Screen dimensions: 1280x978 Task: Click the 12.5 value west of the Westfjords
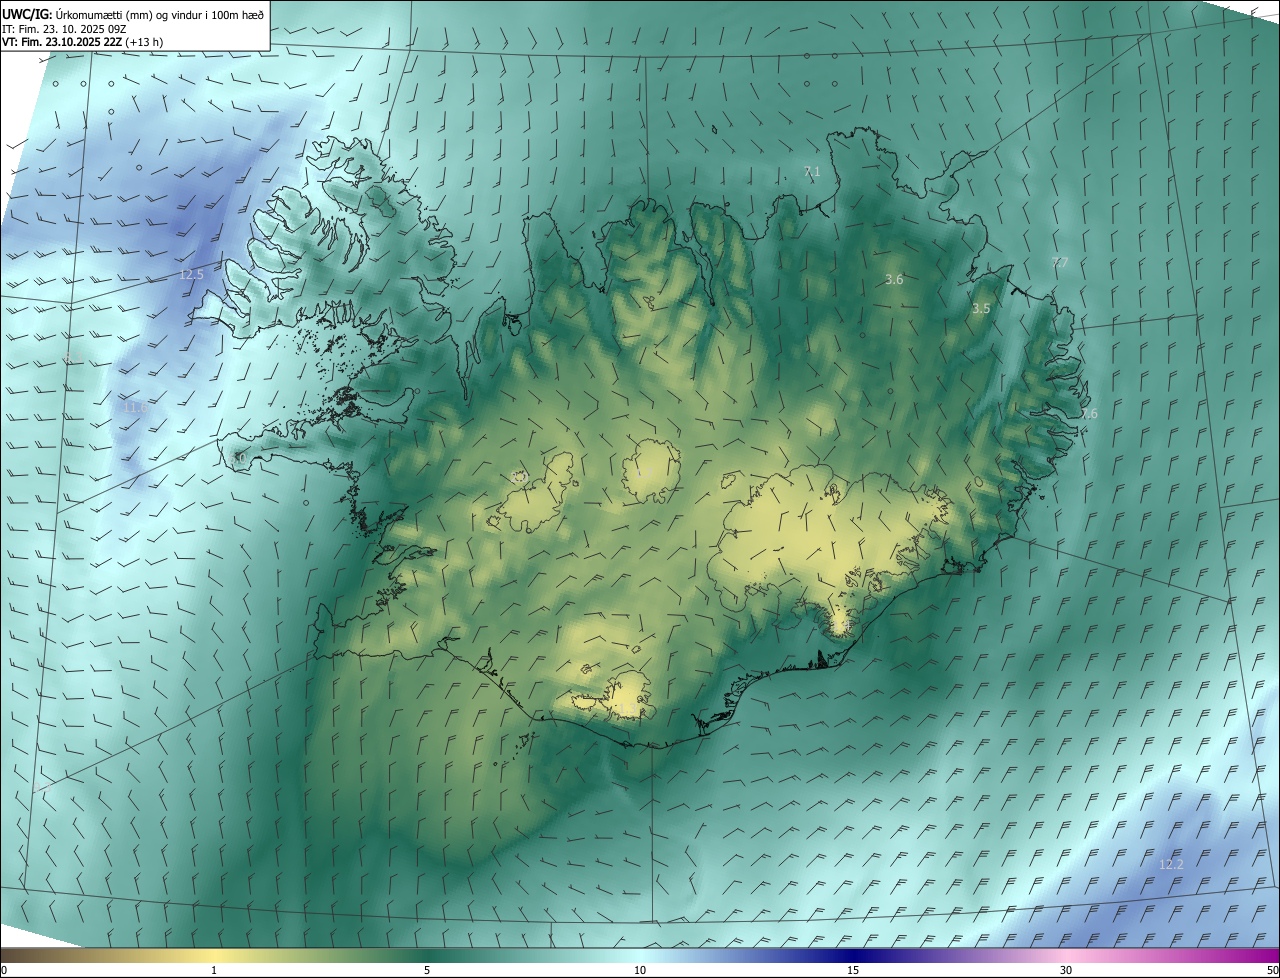(x=191, y=274)
